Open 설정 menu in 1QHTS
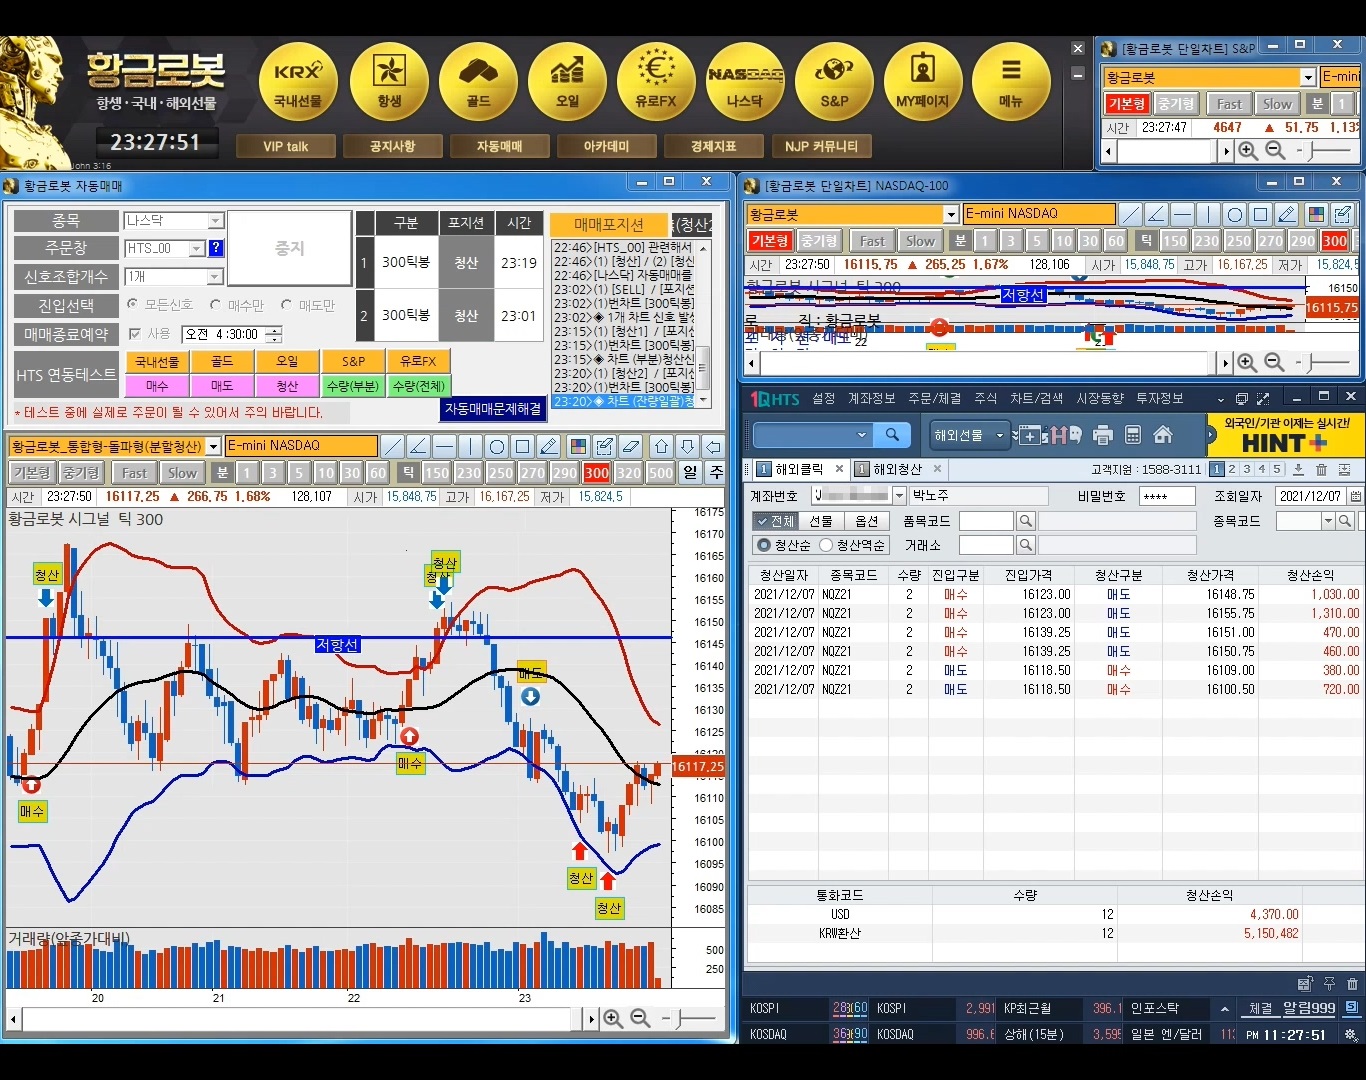 click(x=823, y=399)
